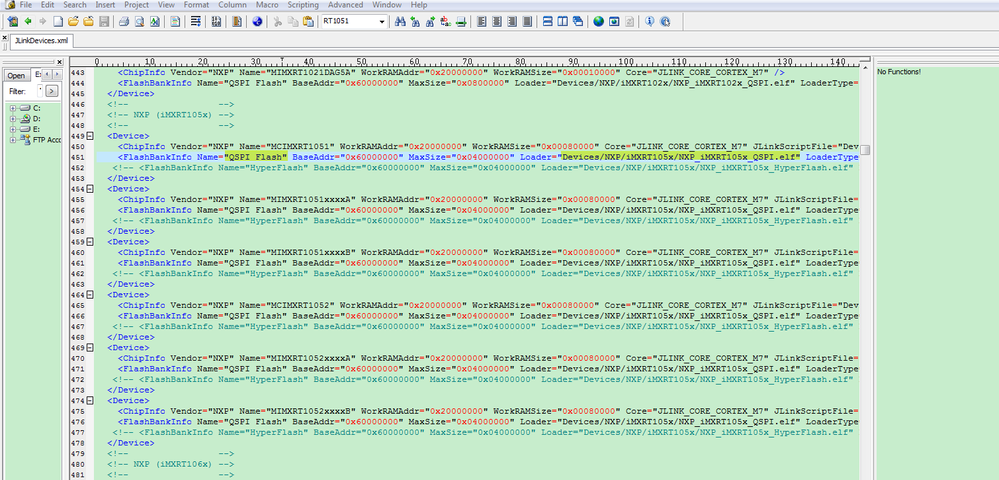The width and height of the screenshot is (999, 480).
Task: Switch to the Open tab in file panel
Action: 16,75
